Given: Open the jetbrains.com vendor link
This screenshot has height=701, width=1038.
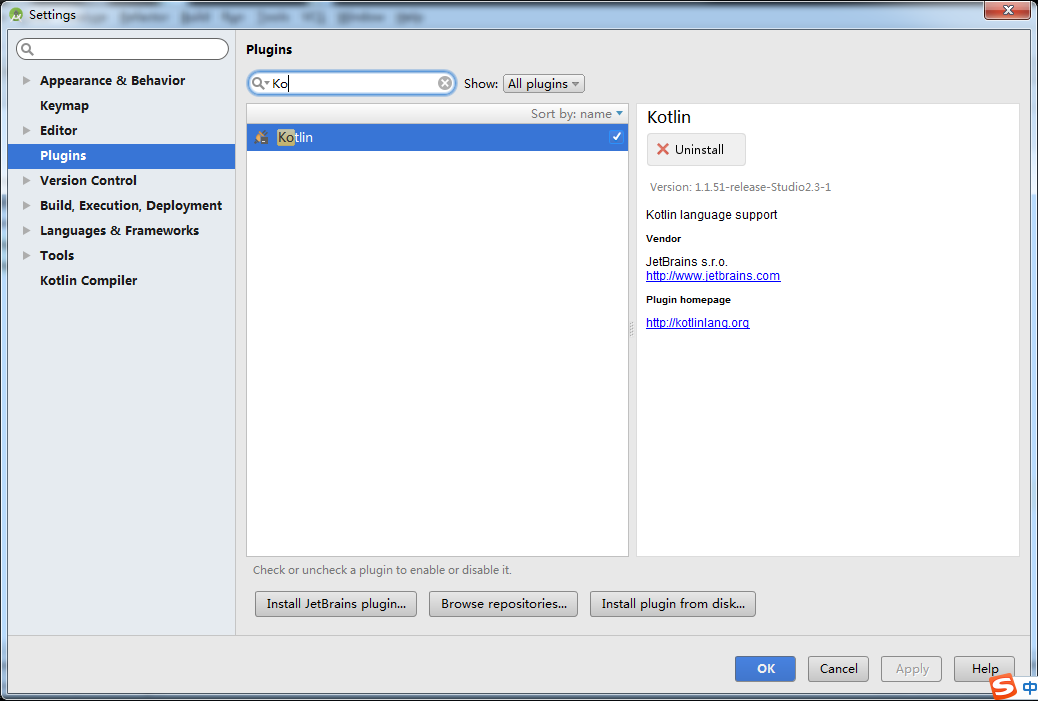Looking at the screenshot, I should (x=713, y=276).
